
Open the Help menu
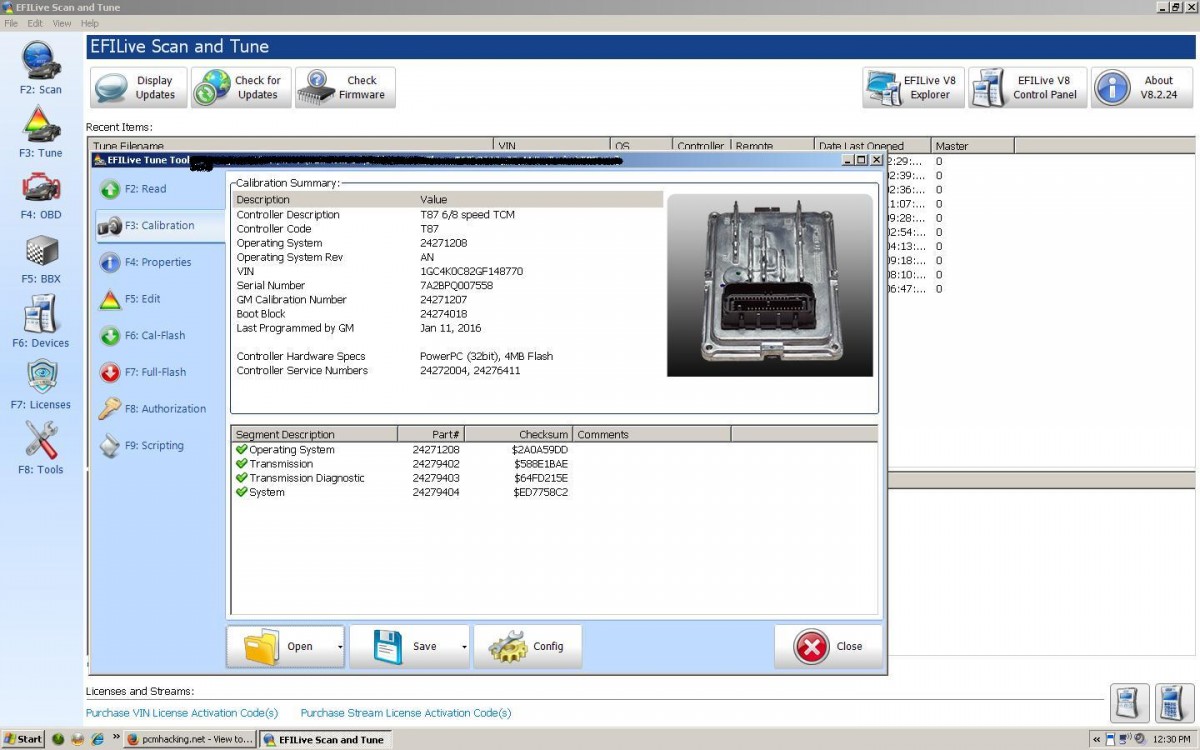click(89, 23)
